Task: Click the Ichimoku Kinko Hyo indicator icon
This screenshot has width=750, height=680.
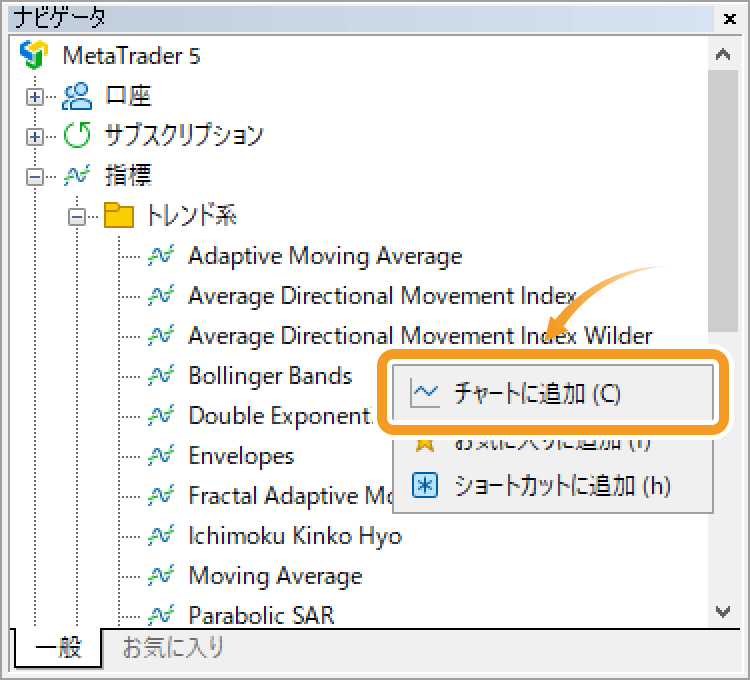Action: 161,536
